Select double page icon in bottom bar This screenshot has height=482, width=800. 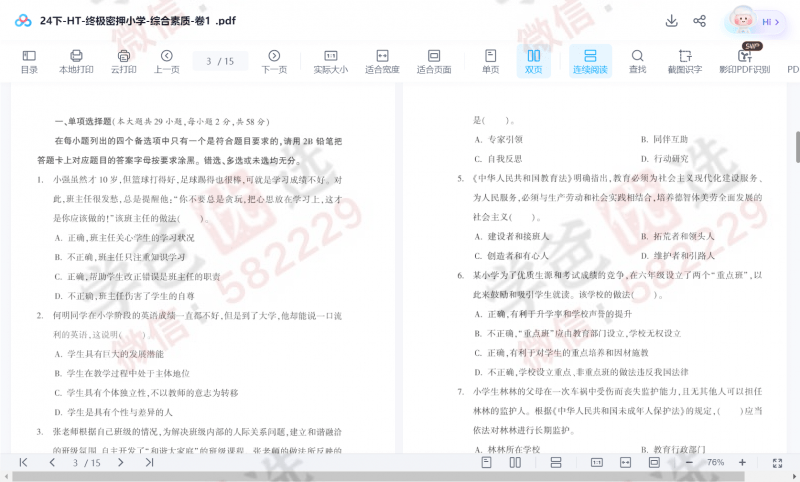(515, 462)
